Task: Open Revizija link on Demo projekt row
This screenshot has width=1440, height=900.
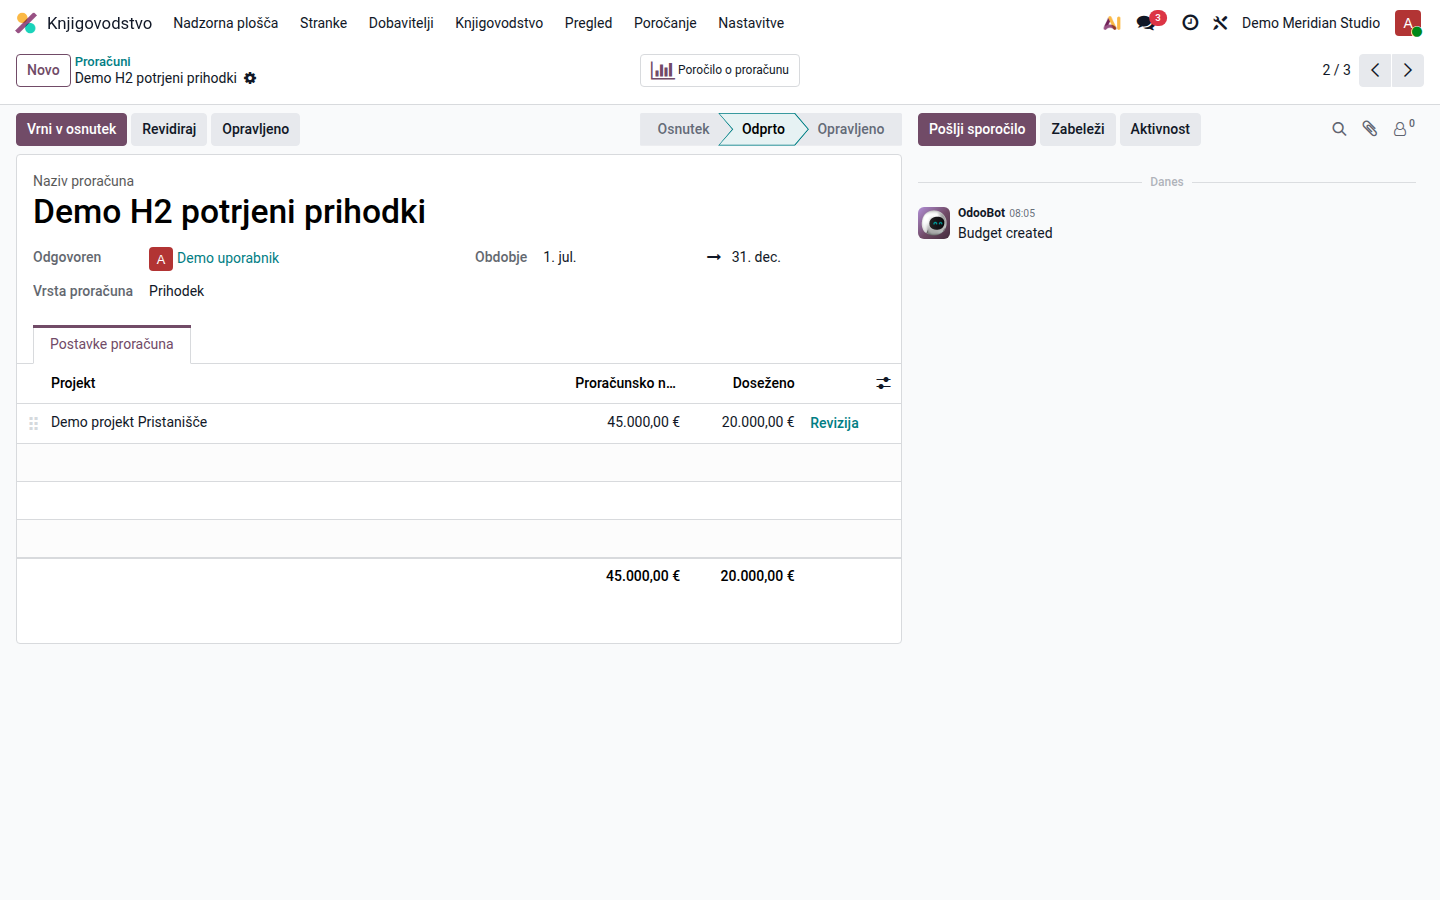Action: point(834,423)
